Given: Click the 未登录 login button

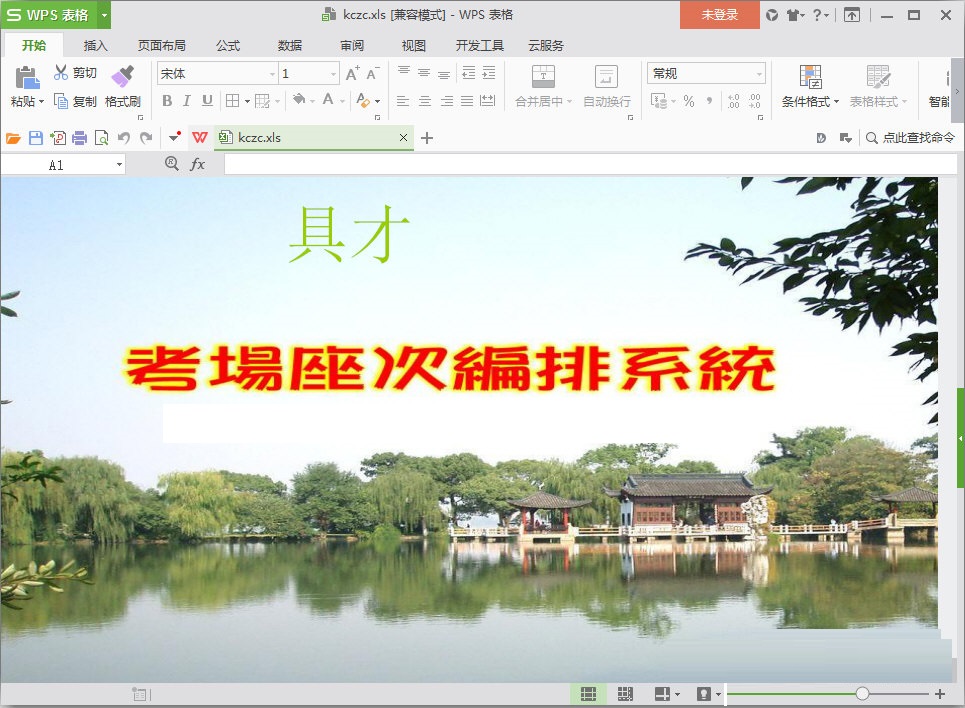Looking at the screenshot, I should tap(719, 15).
